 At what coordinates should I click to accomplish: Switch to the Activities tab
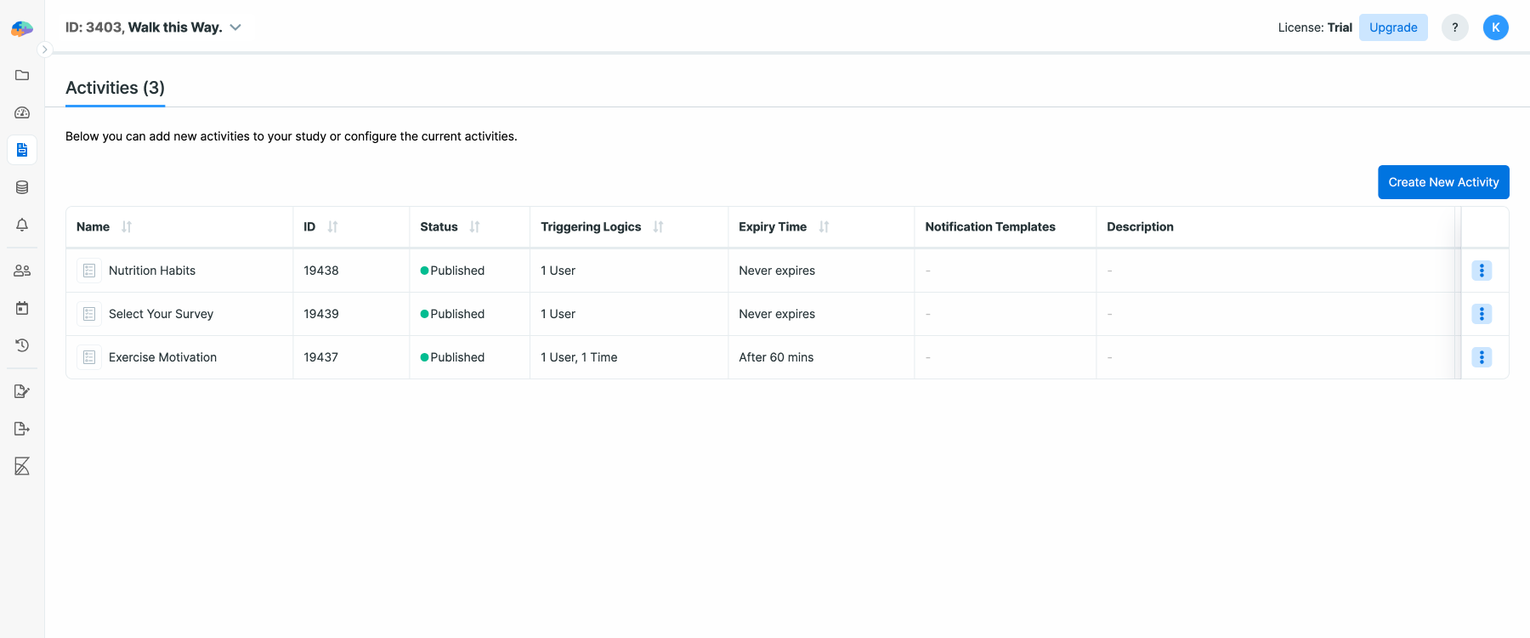tap(114, 88)
